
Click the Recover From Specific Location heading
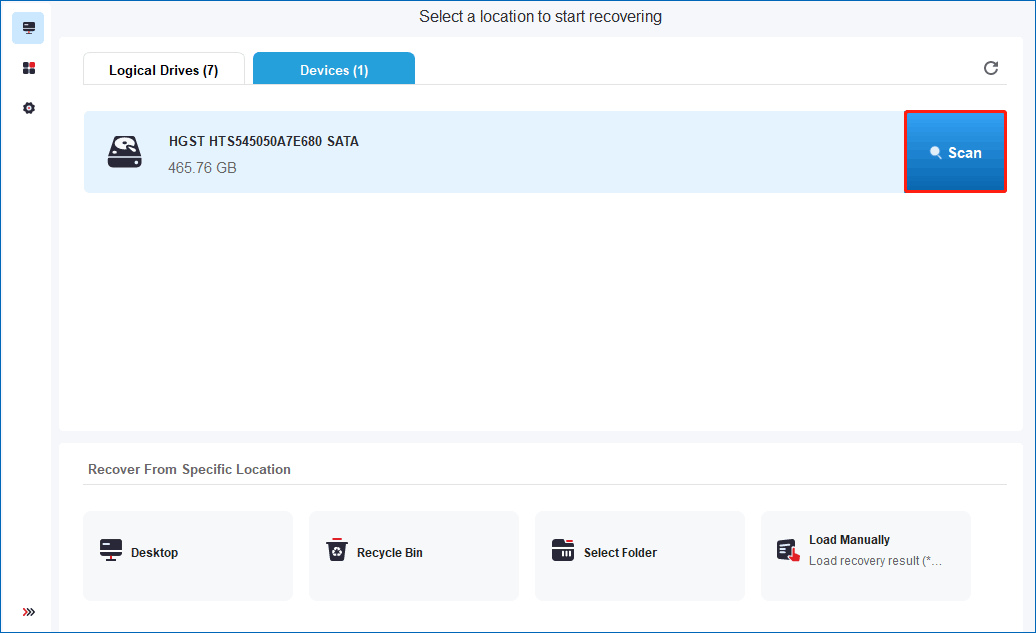point(190,470)
